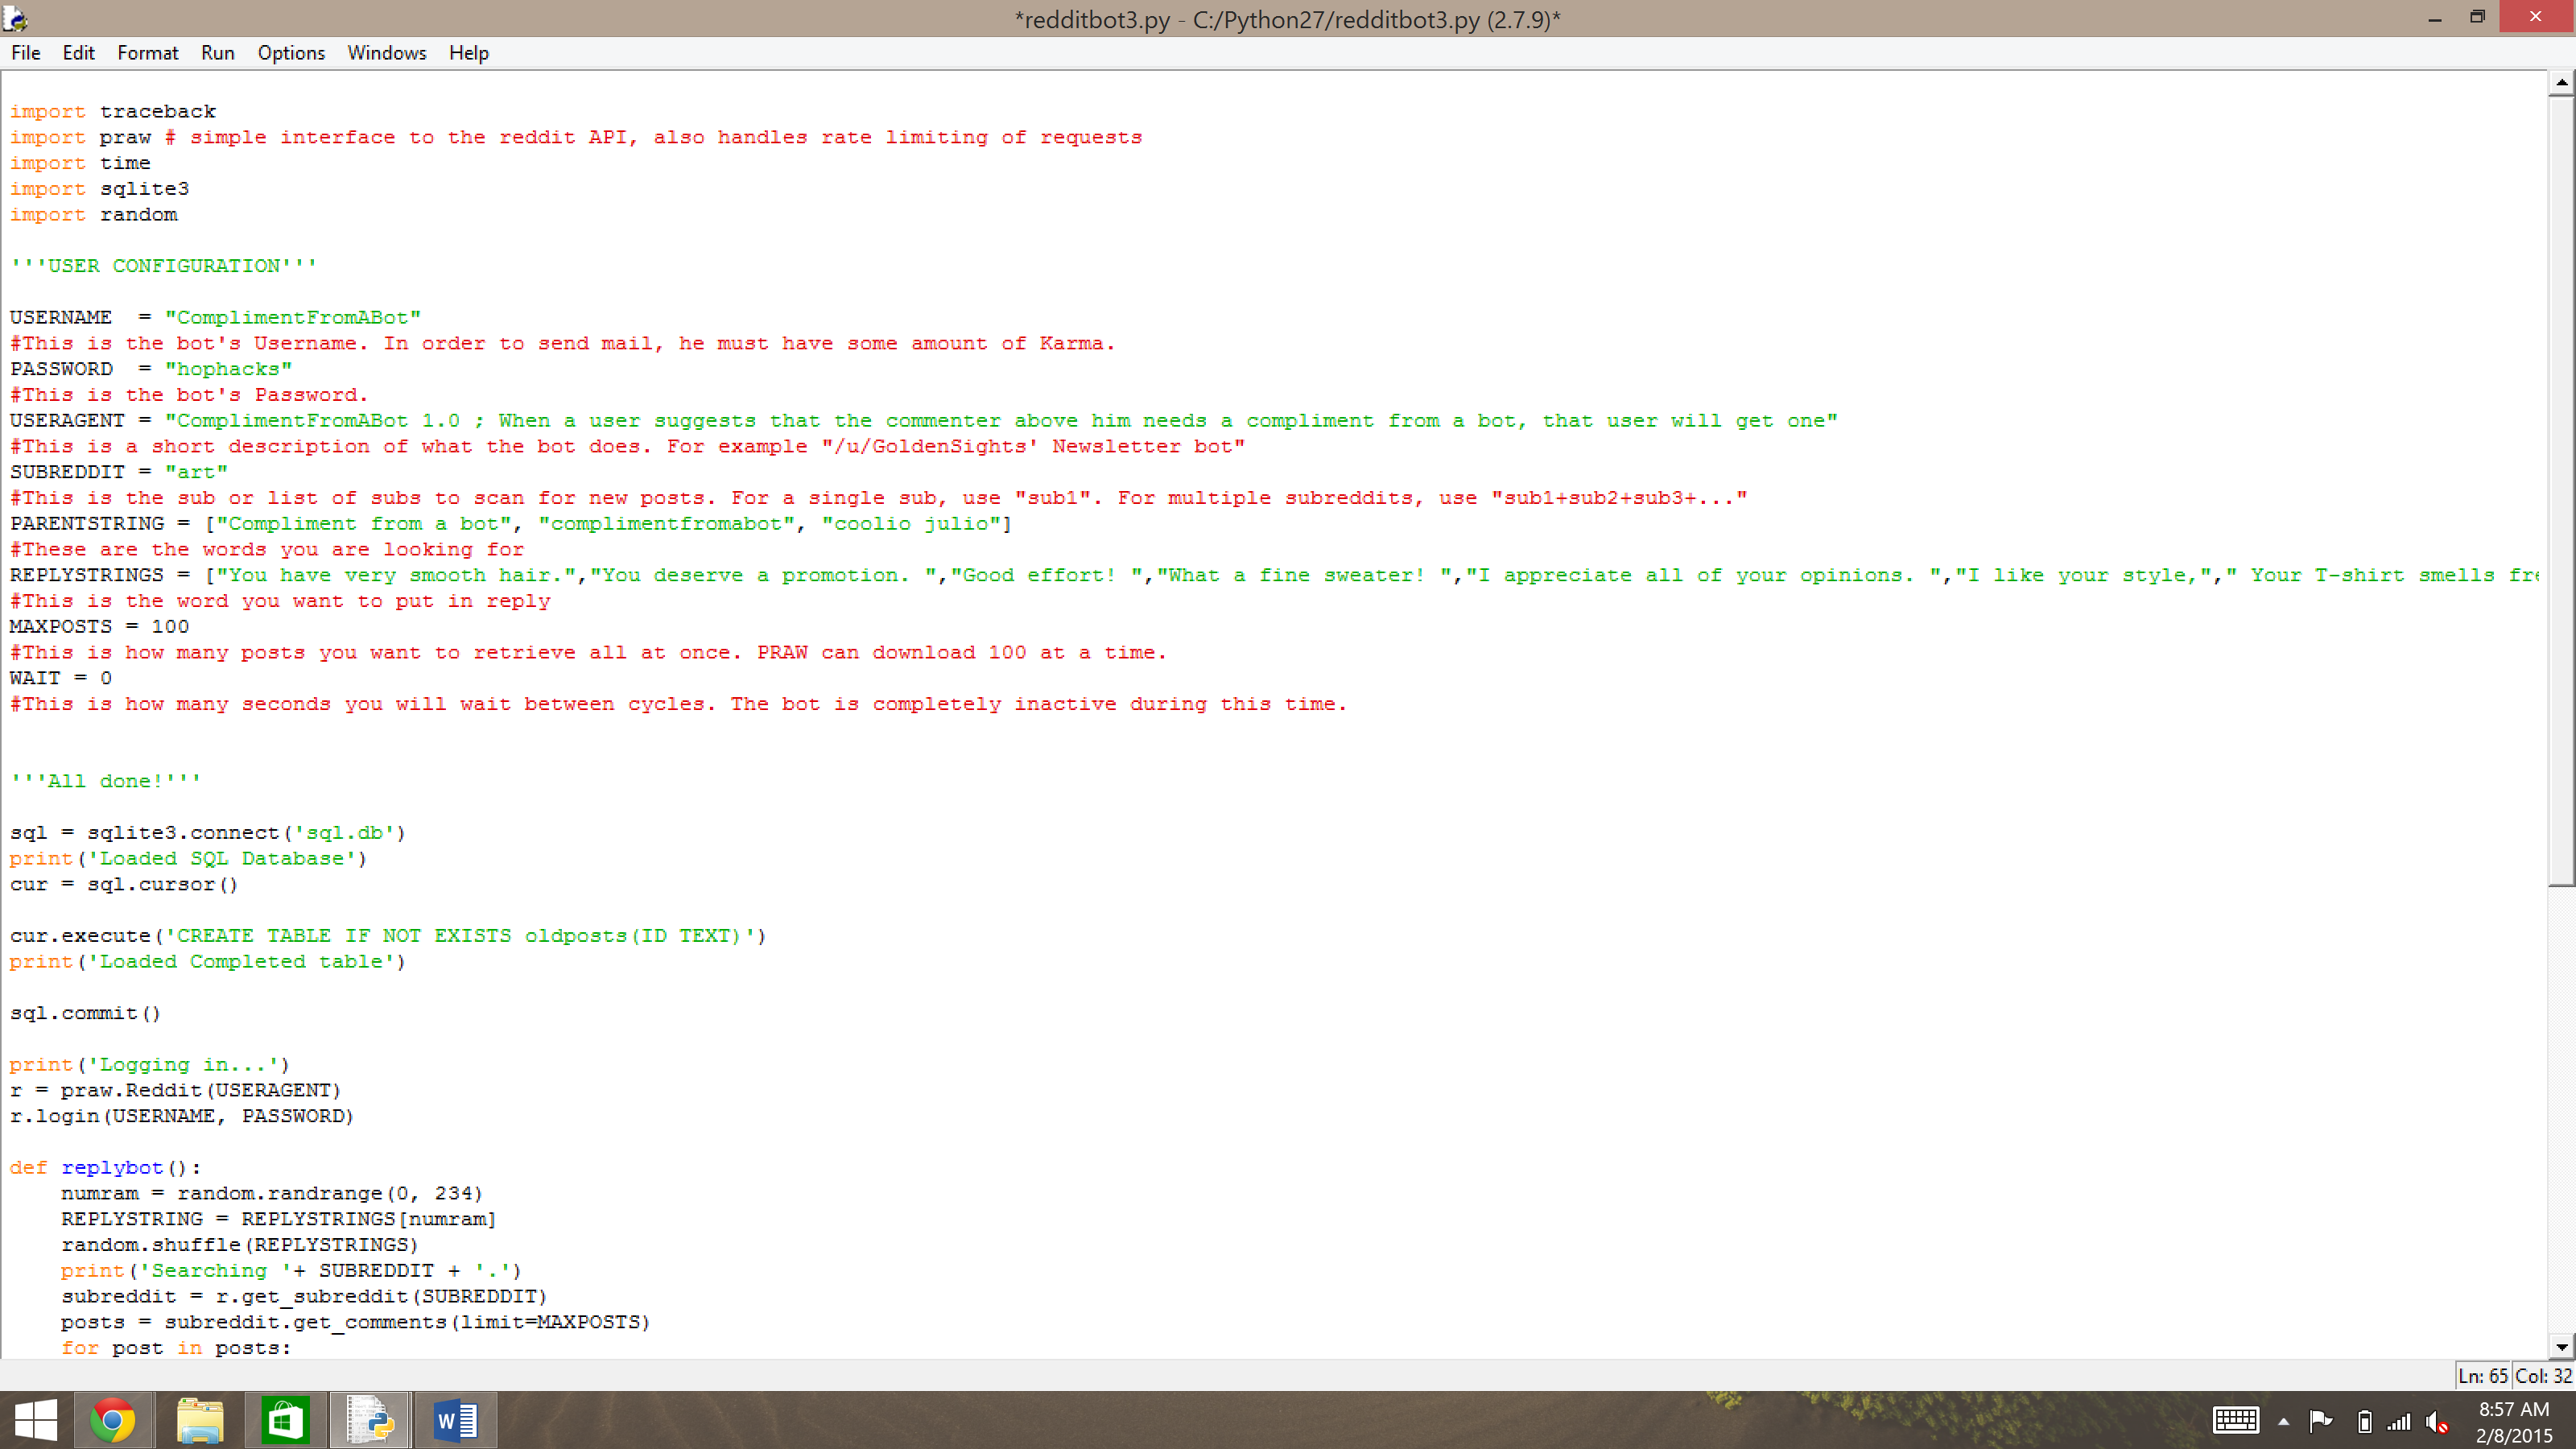Expand the Options menu
This screenshot has width=2576, height=1449.
[x=291, y=53]
